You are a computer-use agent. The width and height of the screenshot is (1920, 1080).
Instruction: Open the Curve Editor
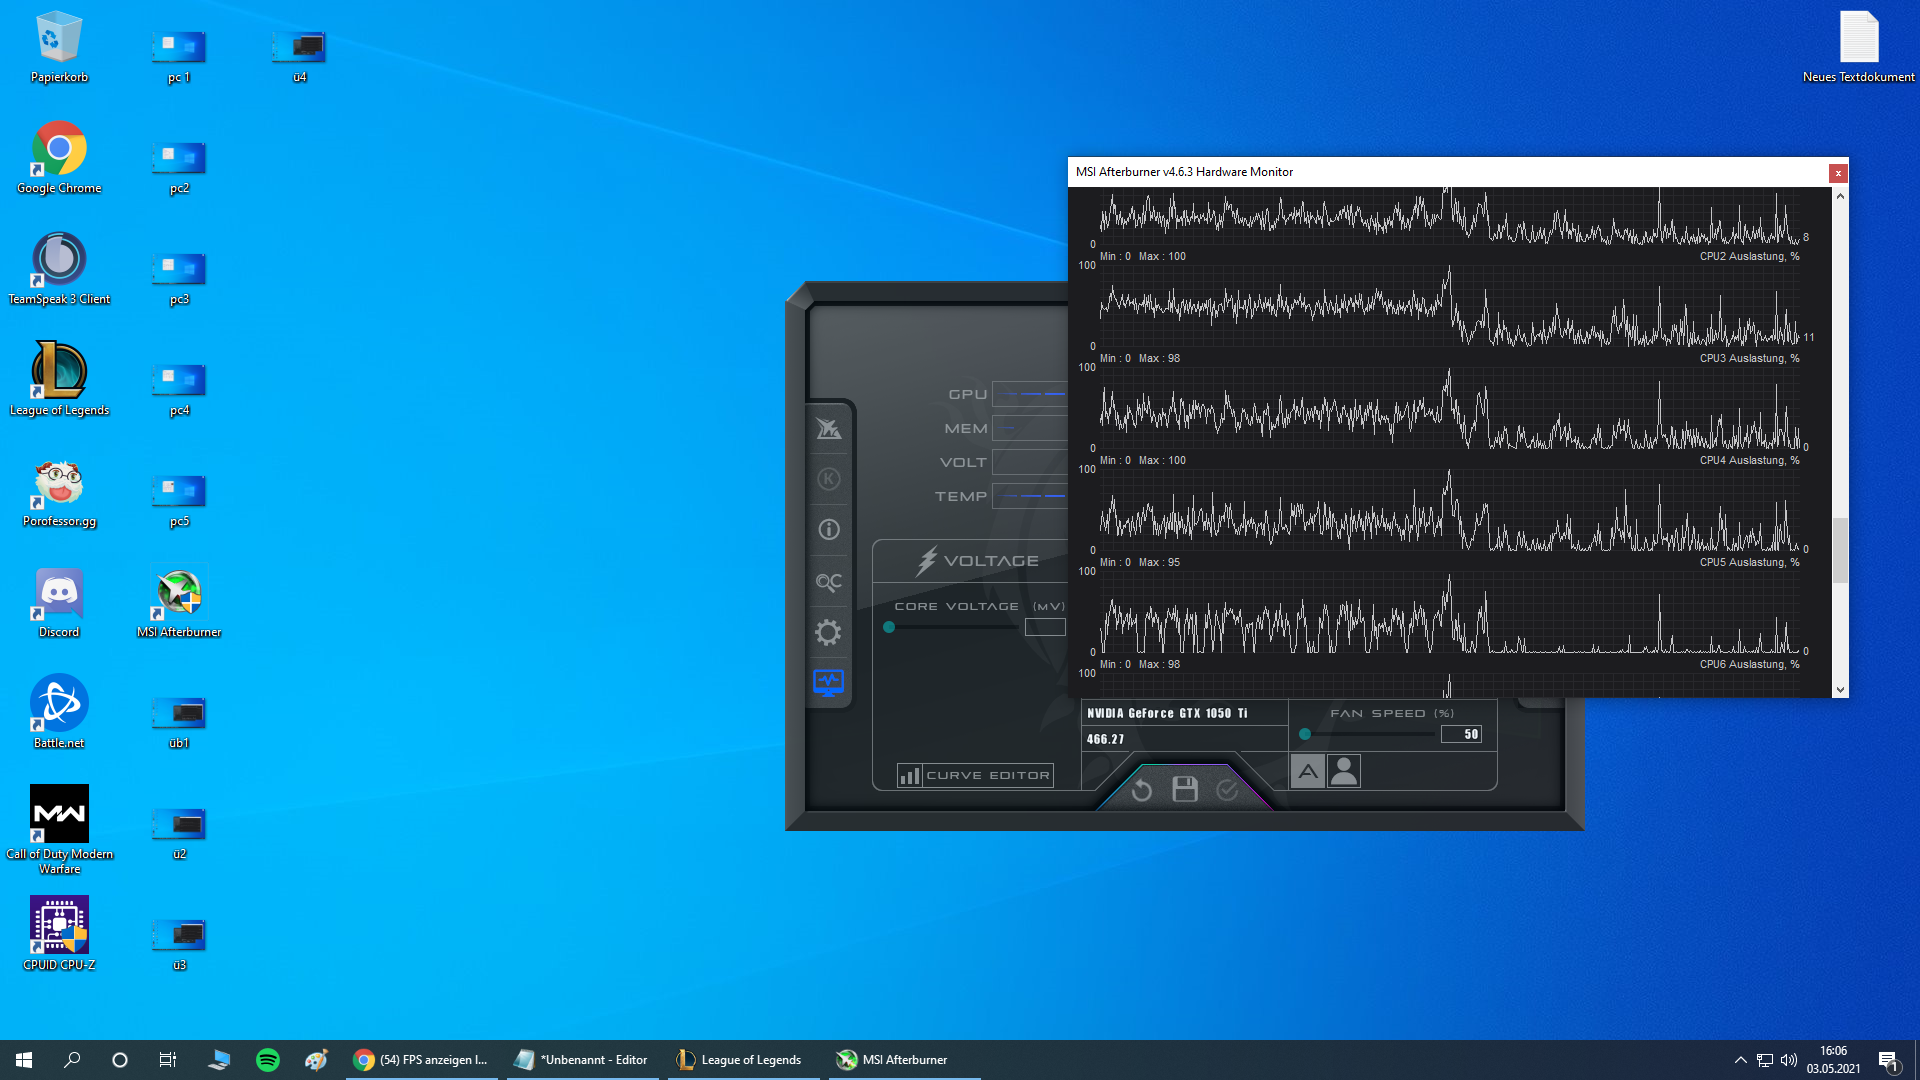[x=975, y=775]
